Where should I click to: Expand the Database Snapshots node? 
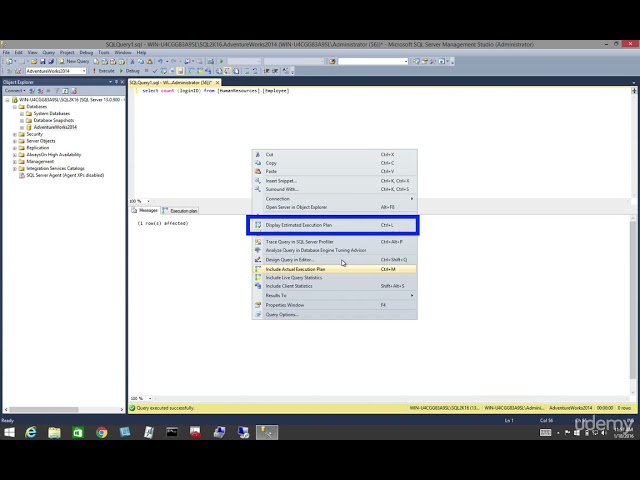[x=22, y=120]
